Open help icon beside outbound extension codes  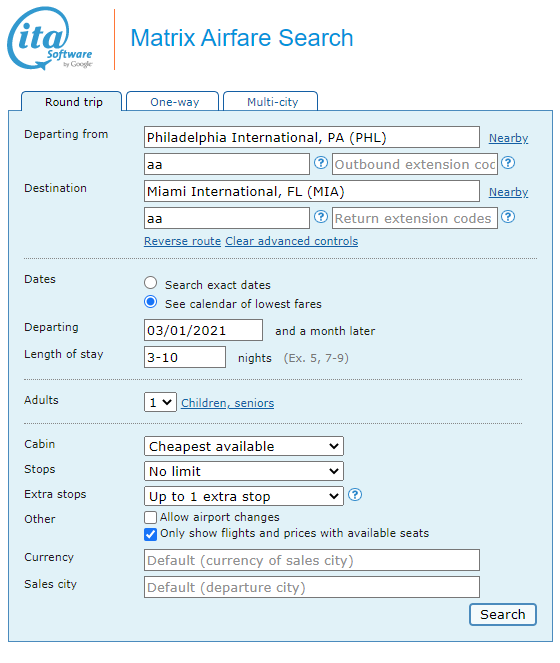[508, 163]
